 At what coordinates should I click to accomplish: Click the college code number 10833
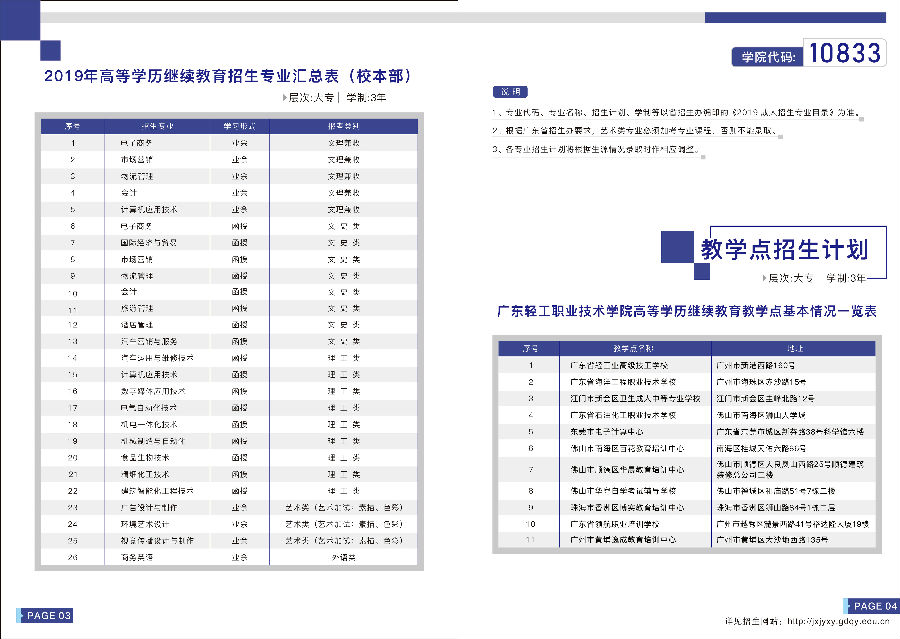tap(844, 53)
